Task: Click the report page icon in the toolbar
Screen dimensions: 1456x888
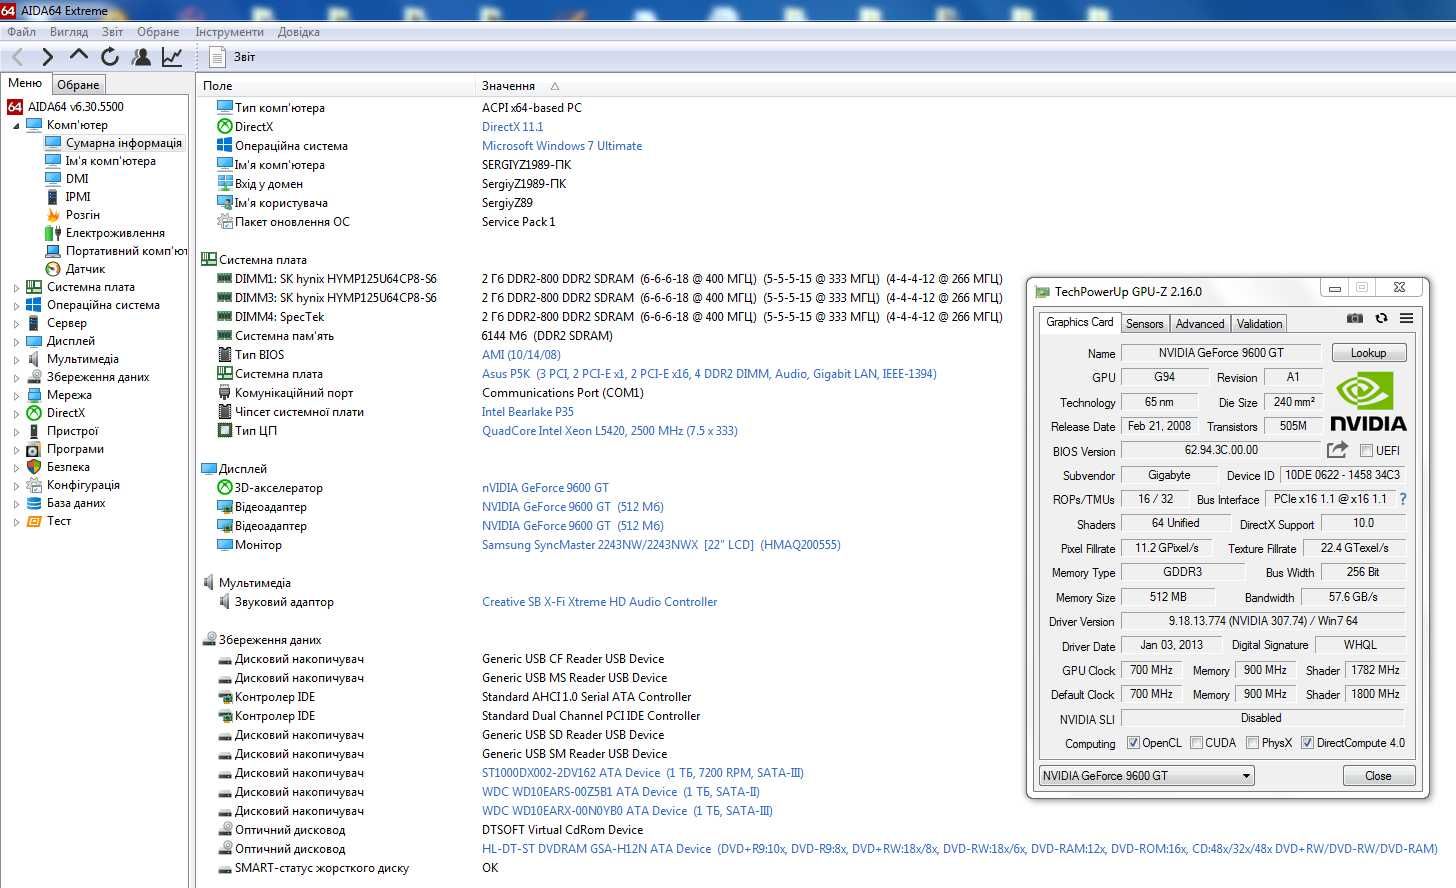Action: (217, 57)
